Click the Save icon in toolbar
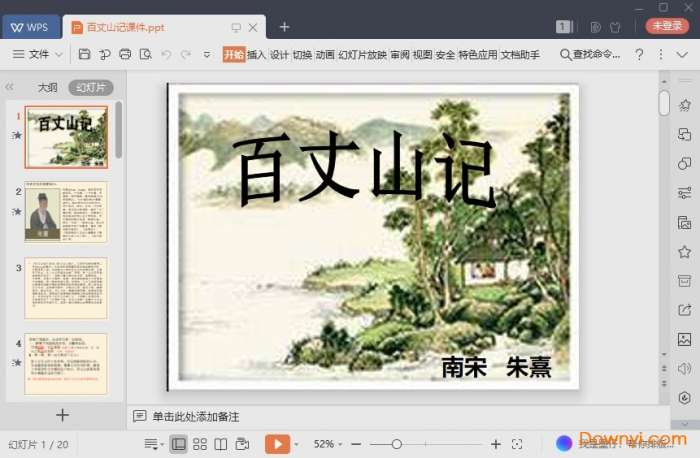 tap(84, 54)
